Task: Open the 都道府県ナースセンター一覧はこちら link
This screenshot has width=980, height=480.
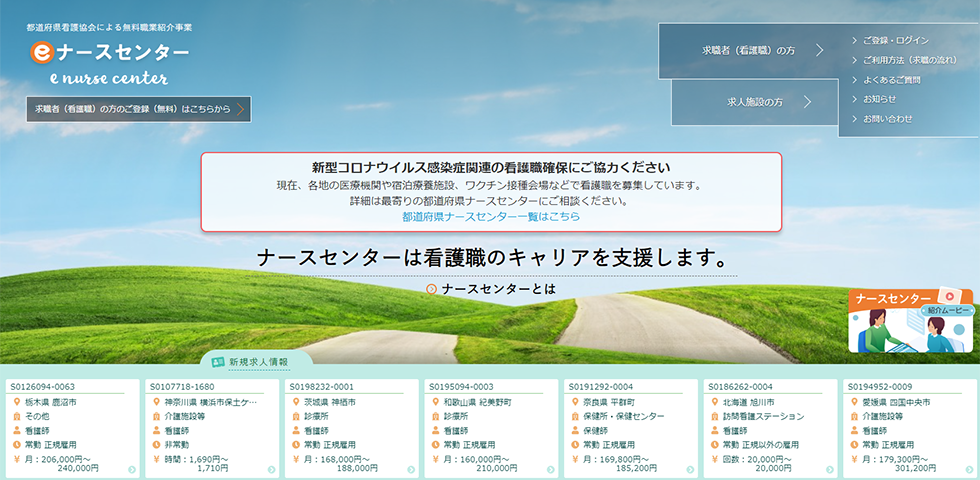Action: tap(491, 217)
